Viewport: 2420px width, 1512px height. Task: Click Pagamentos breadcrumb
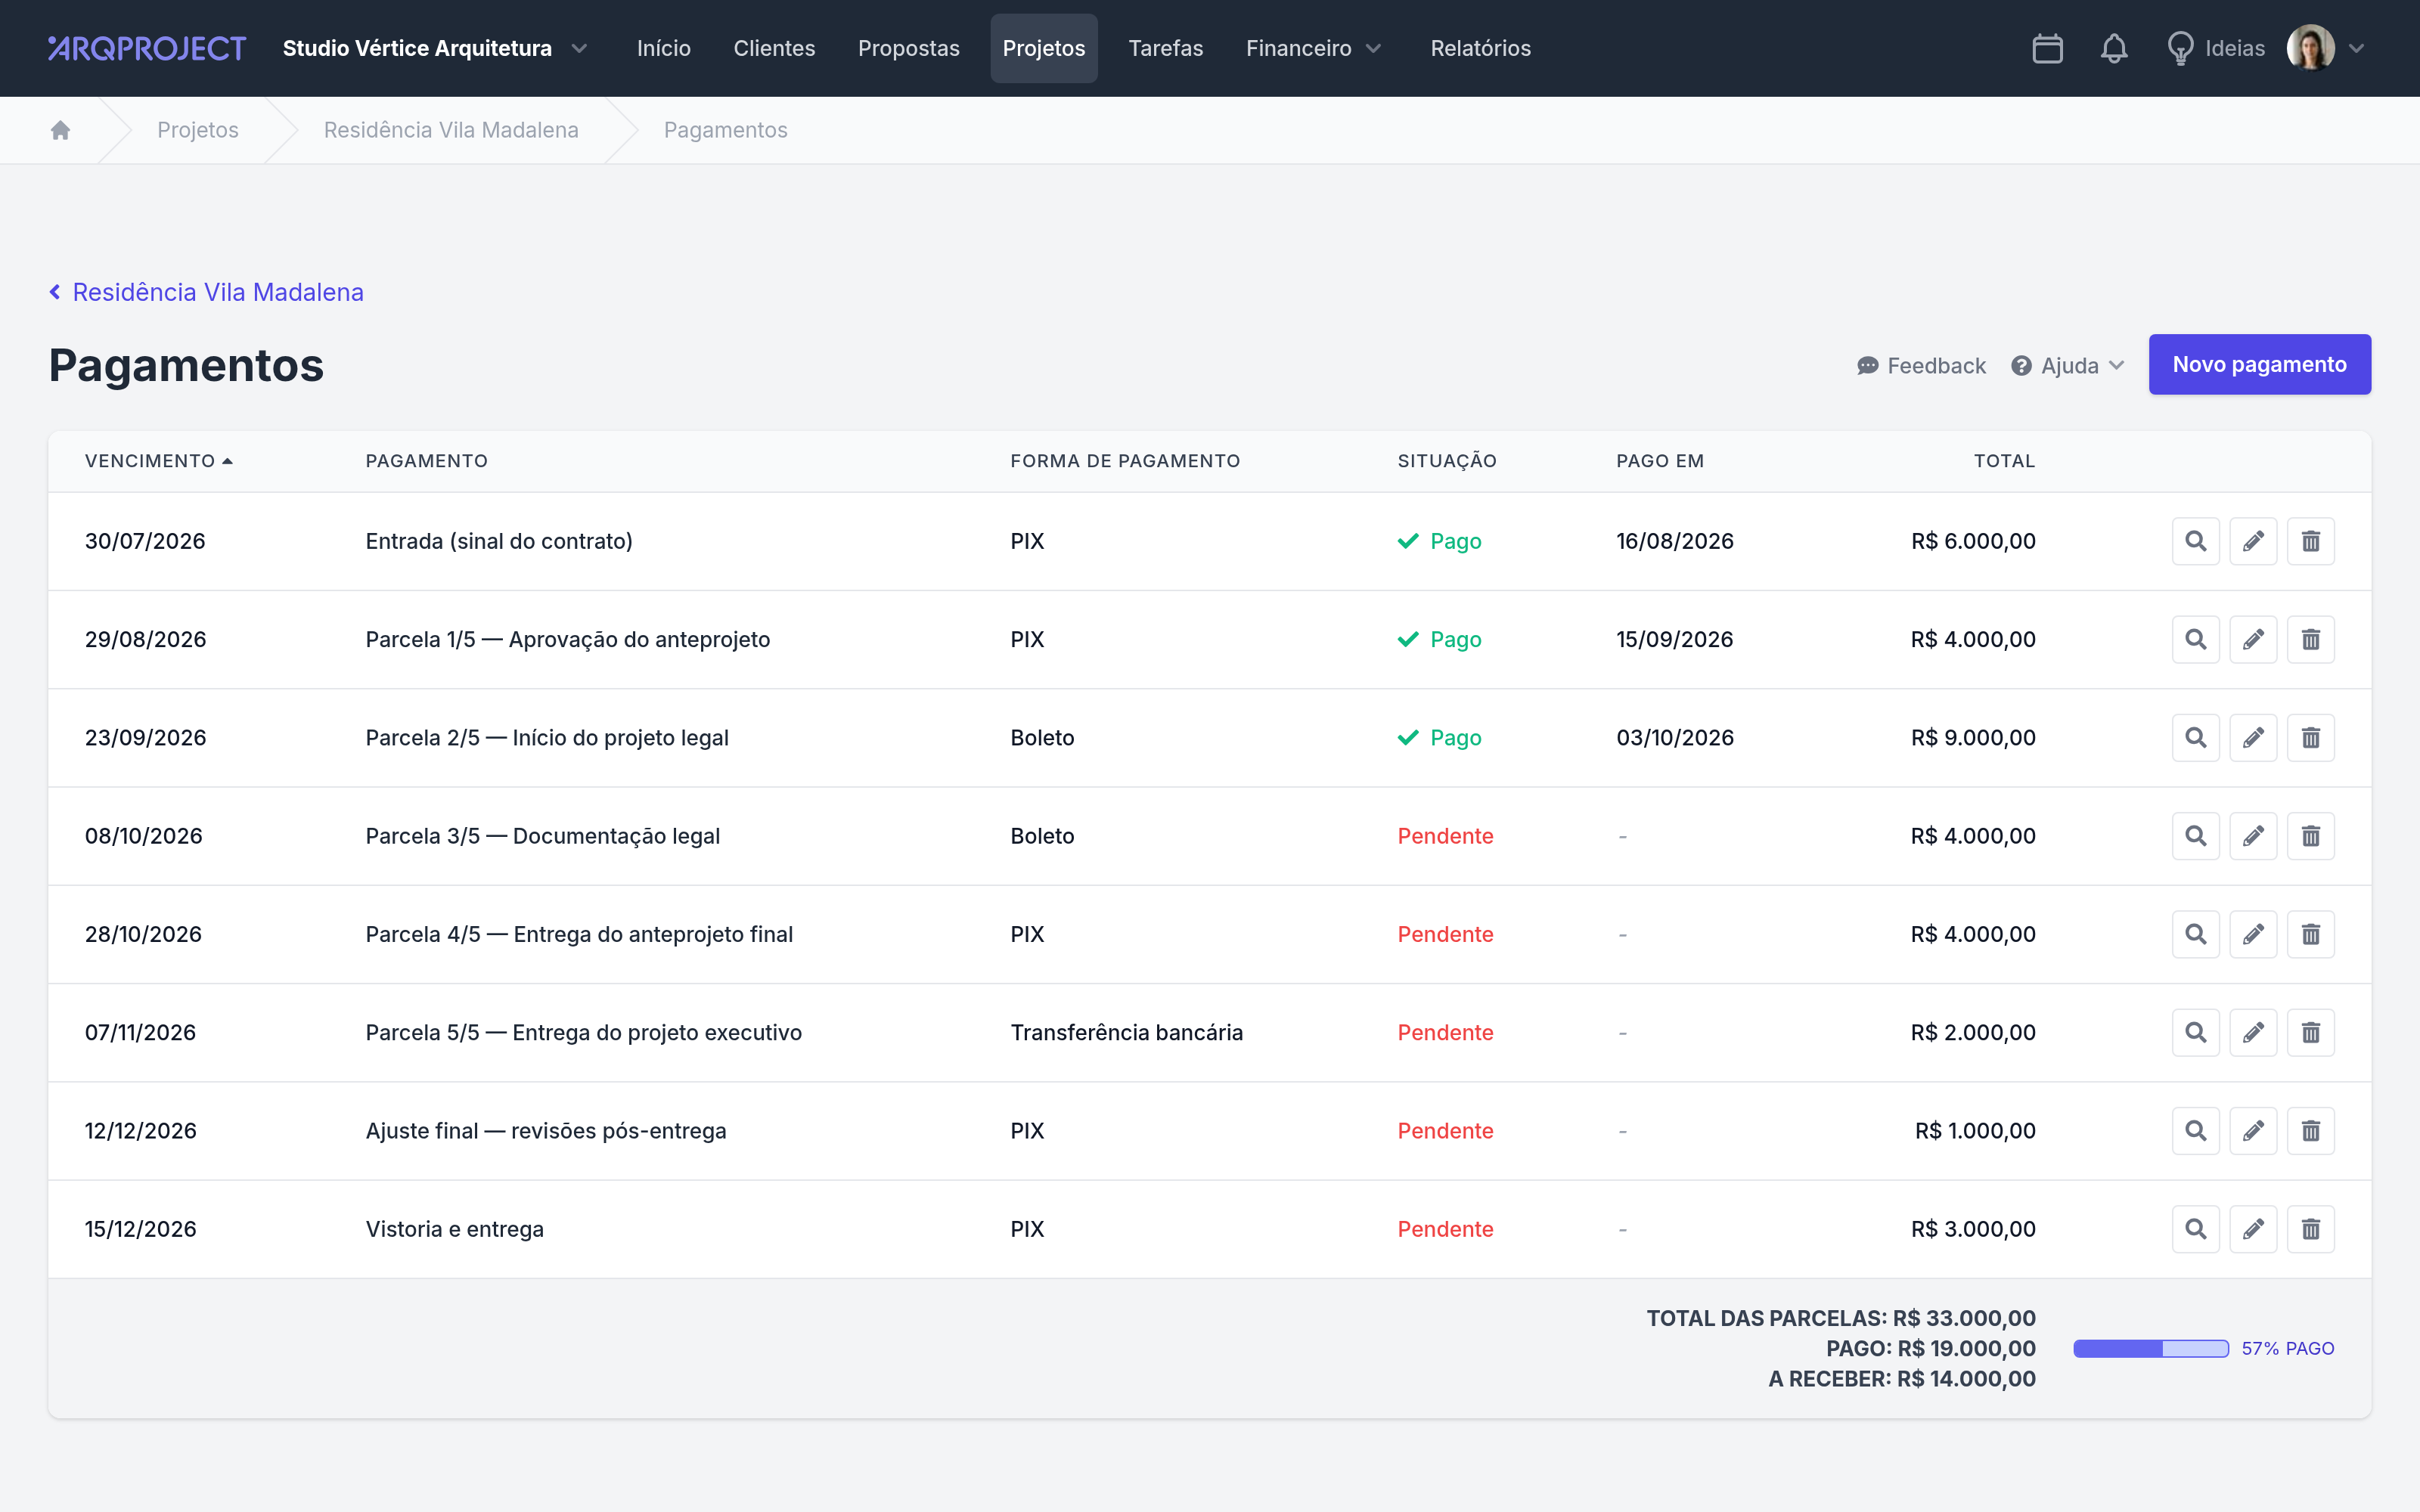725,130
